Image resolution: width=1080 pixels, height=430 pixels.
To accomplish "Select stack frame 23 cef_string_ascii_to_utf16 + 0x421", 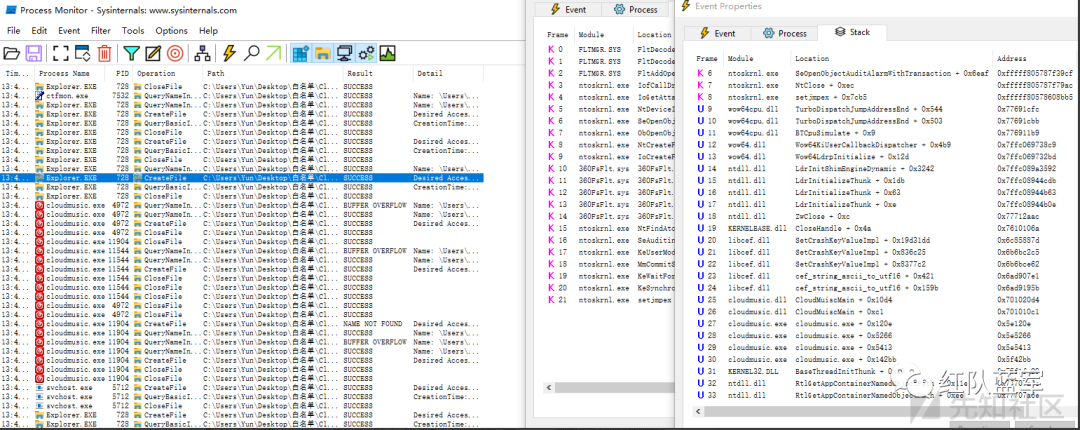I will point(882,276).
